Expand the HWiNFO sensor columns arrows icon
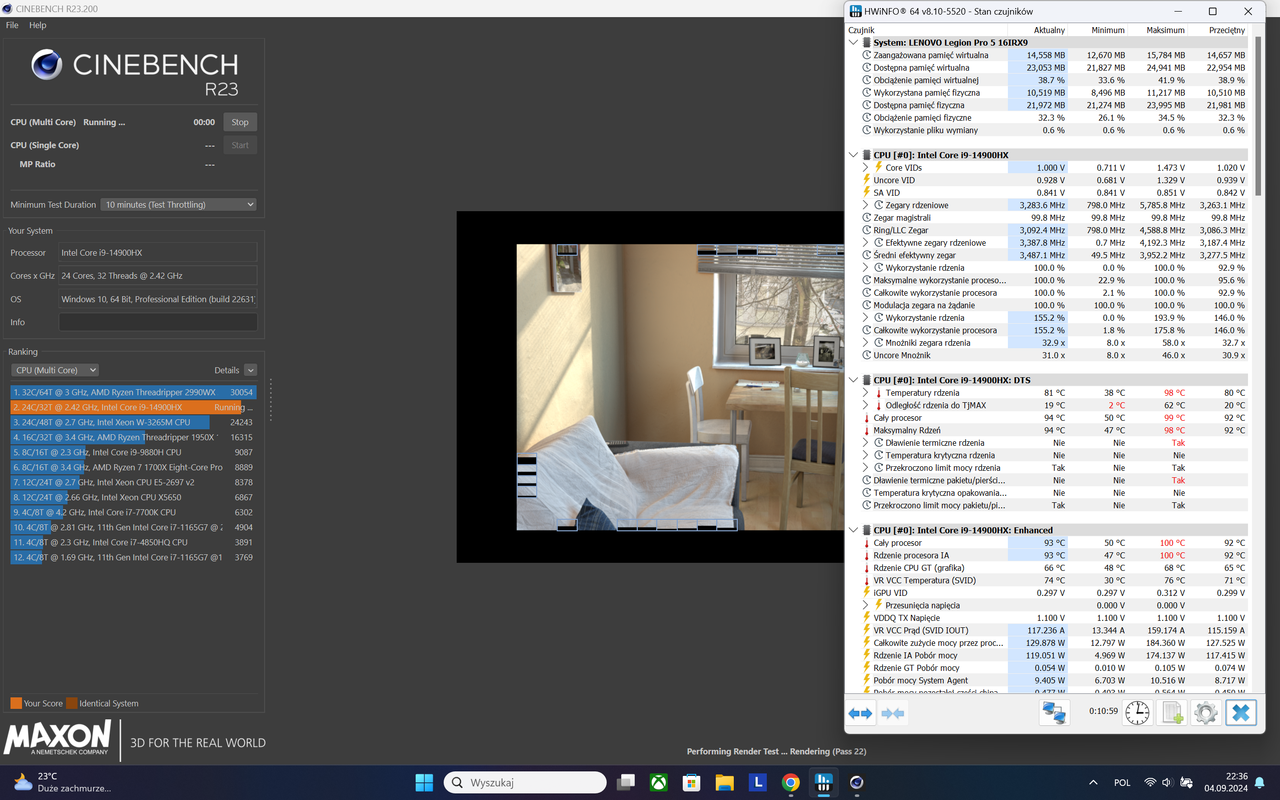Screen dimensions: 1280x800 coord(860,713)
